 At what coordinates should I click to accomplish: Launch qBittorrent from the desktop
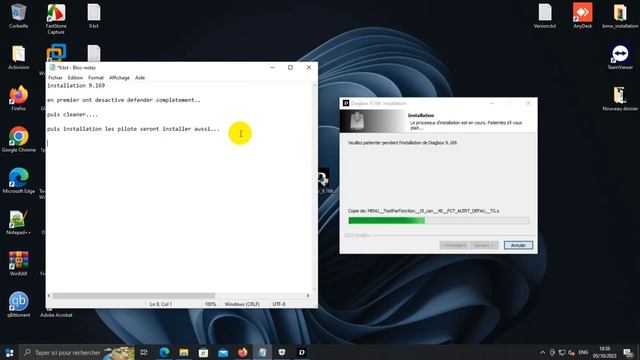[x=18, y=304]
